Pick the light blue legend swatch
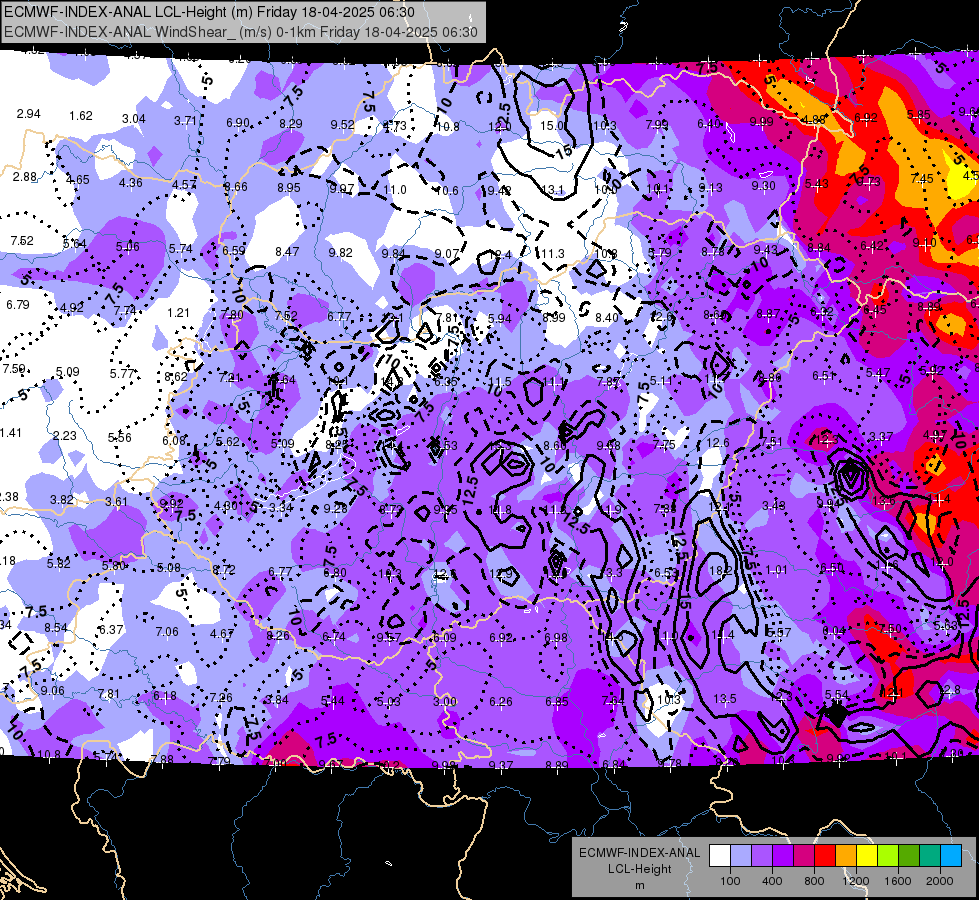 click(741, 856)
